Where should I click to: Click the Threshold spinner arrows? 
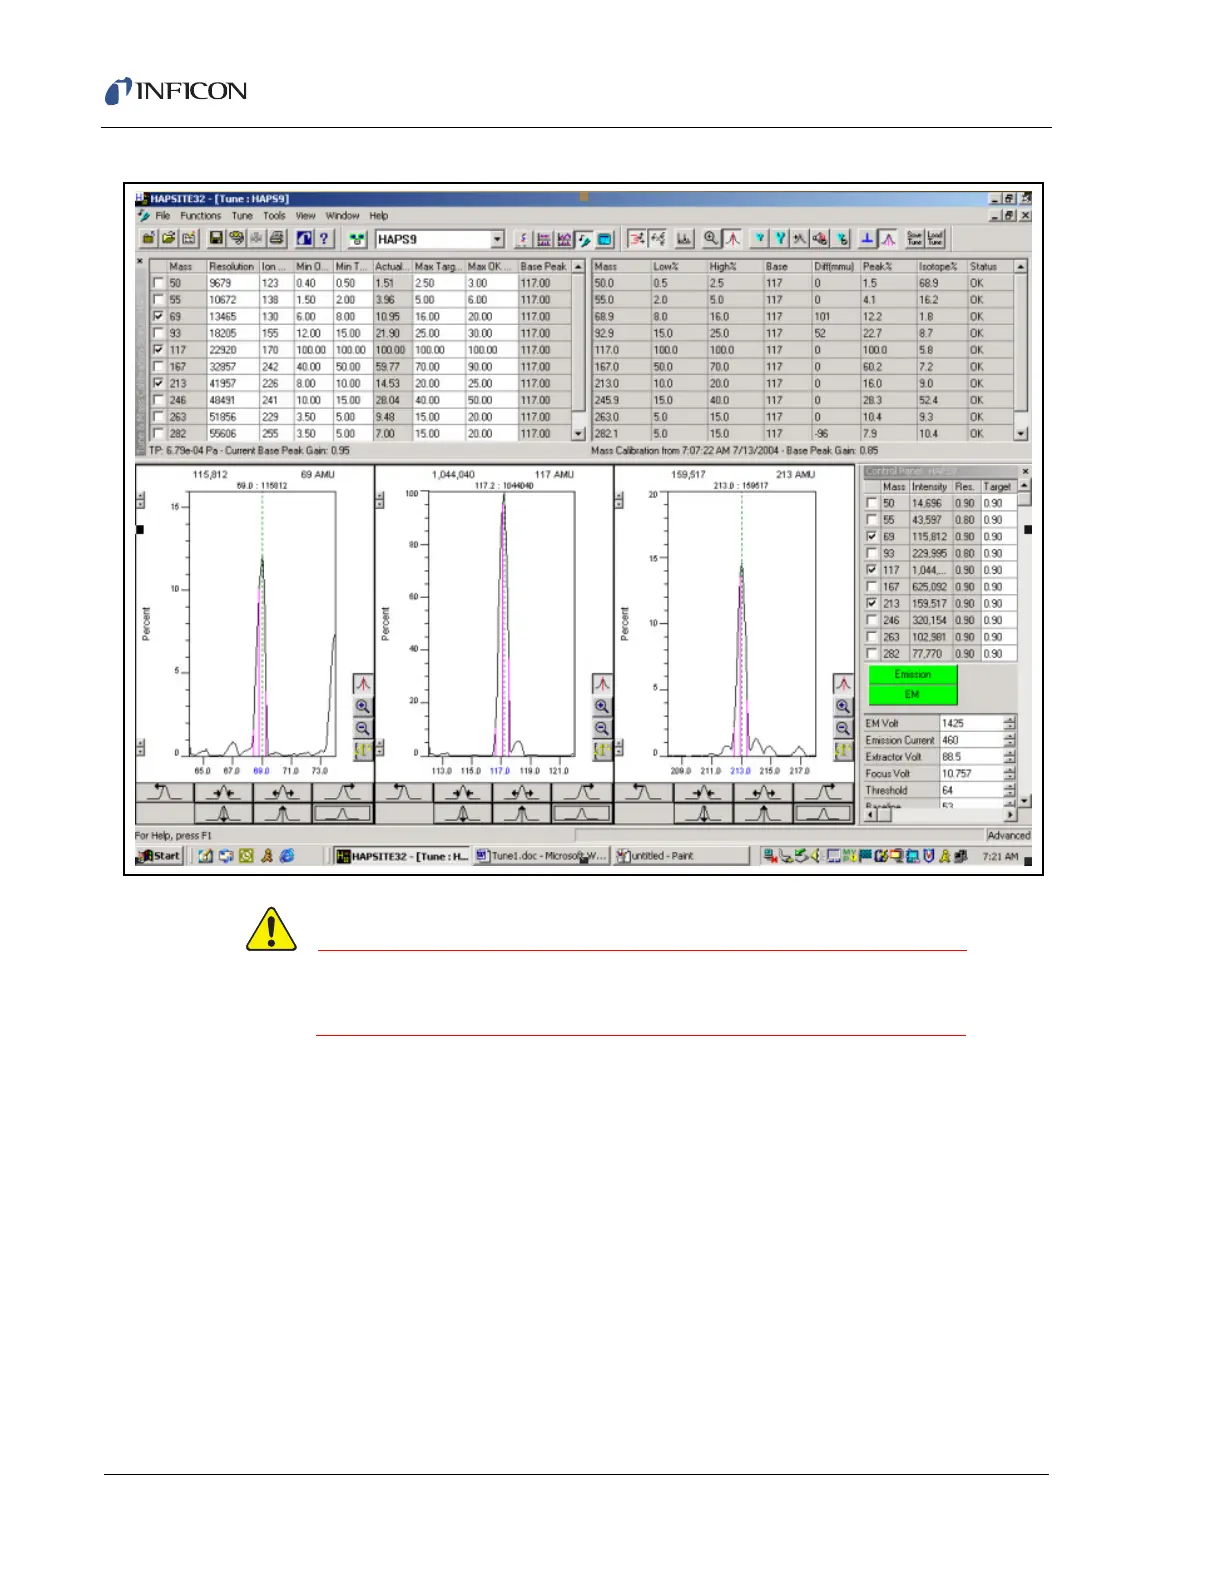(1009, 790)
